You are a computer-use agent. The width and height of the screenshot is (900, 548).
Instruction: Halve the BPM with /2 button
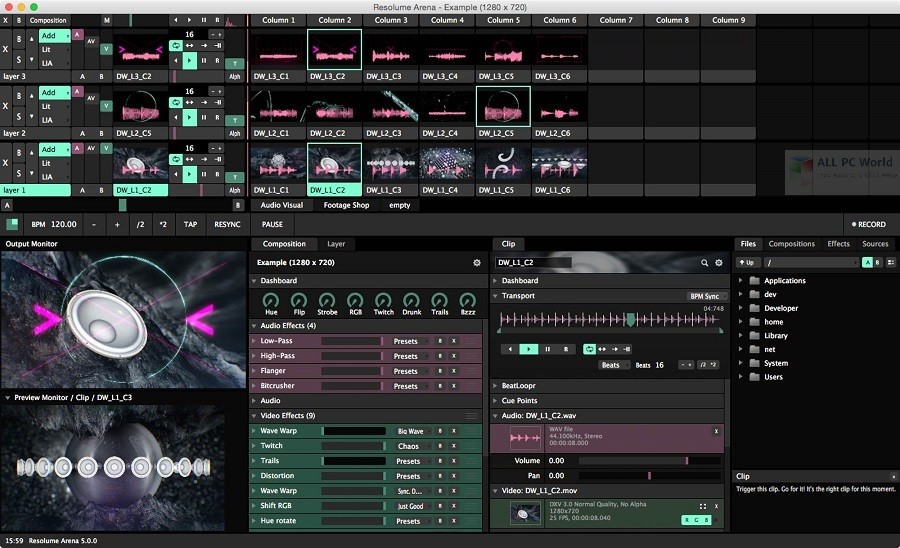[x=140, y=224]
